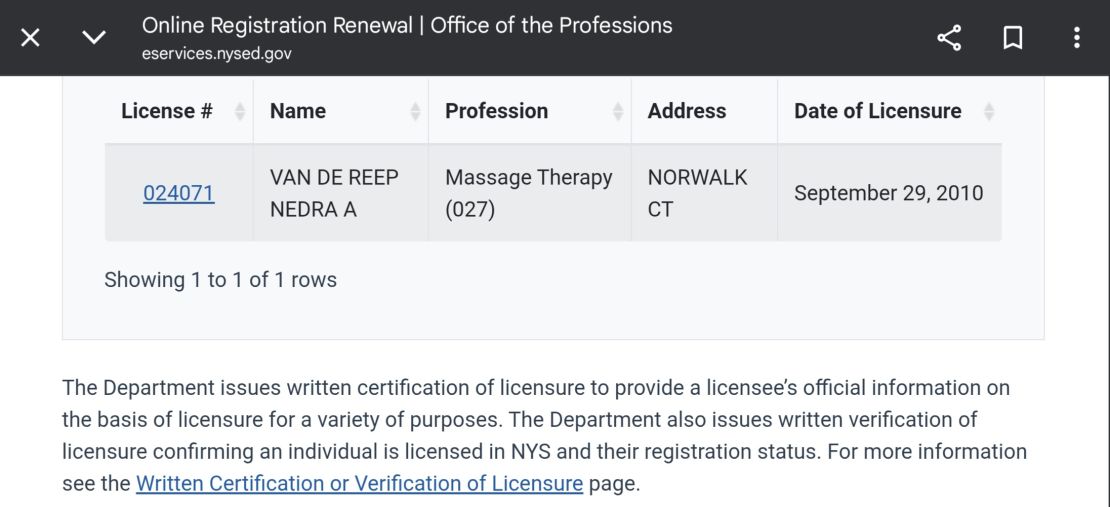Click sort arrows beside Name column
This screenshot has width=1110, height=507.
415,112
